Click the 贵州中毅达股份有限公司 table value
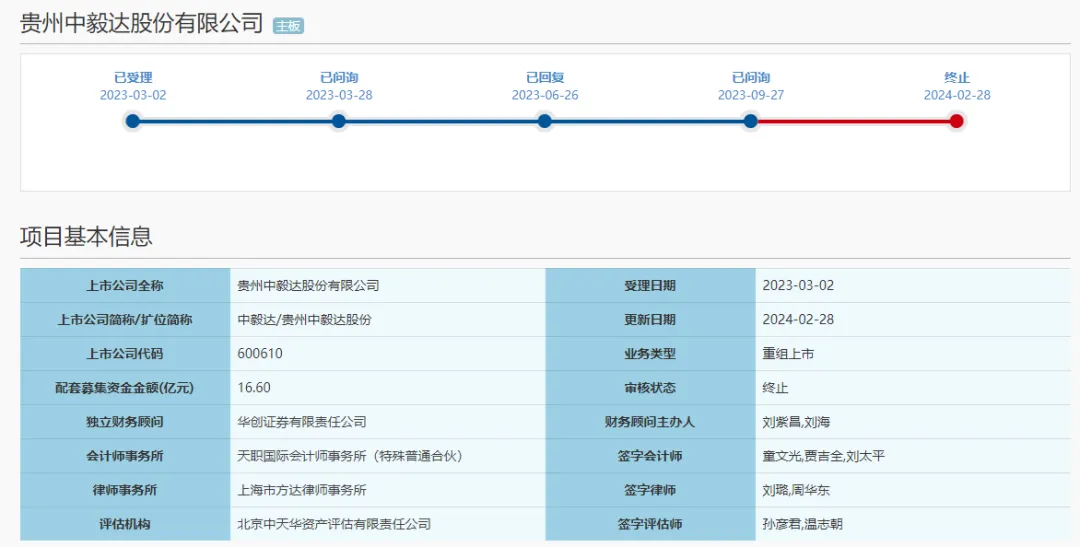1080x547 pixels. coord(309,286)
